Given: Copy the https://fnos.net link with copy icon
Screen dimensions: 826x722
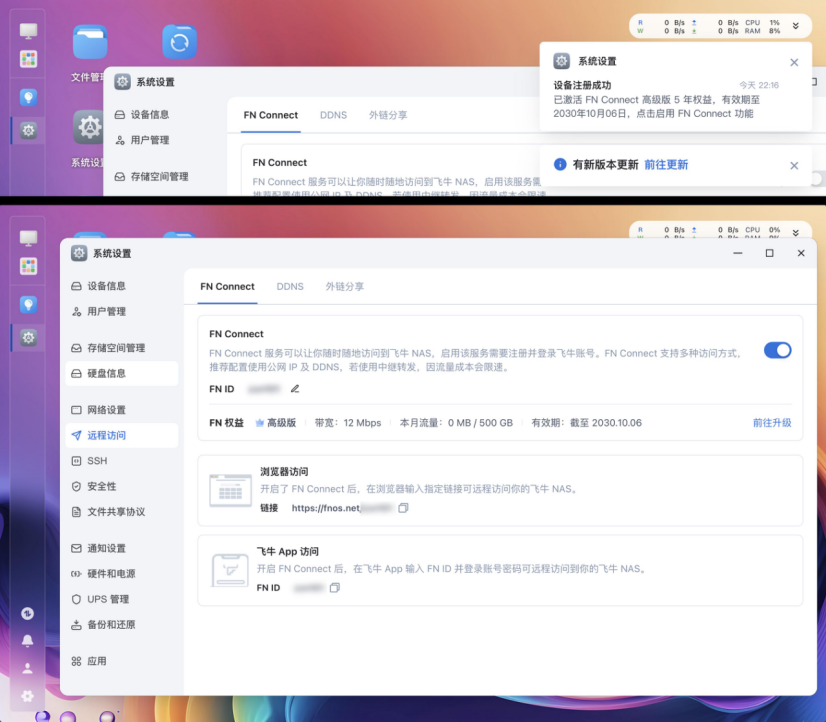Looking at the screenshot, I should point(403,508).
